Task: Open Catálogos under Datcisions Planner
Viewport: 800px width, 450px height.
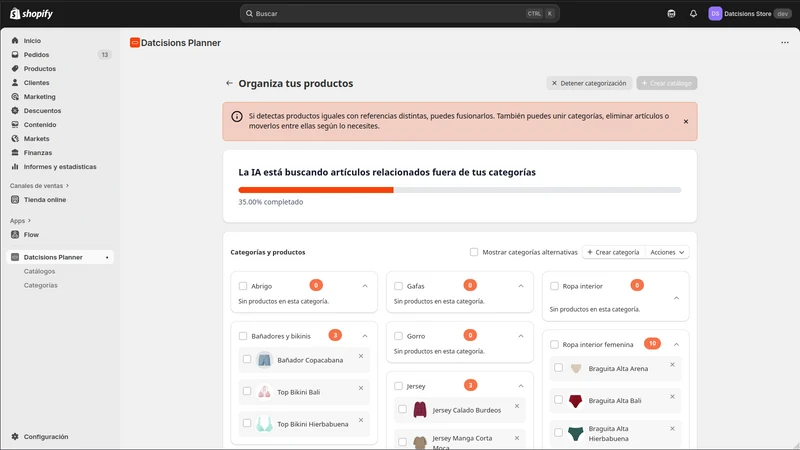Action: 39,271
